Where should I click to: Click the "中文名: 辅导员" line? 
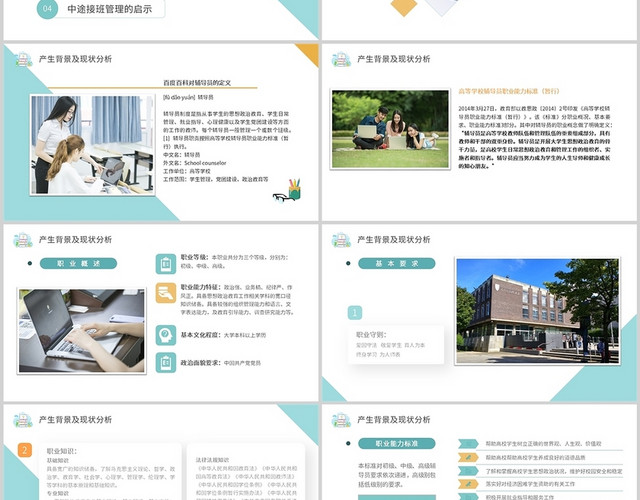[182, 155]
